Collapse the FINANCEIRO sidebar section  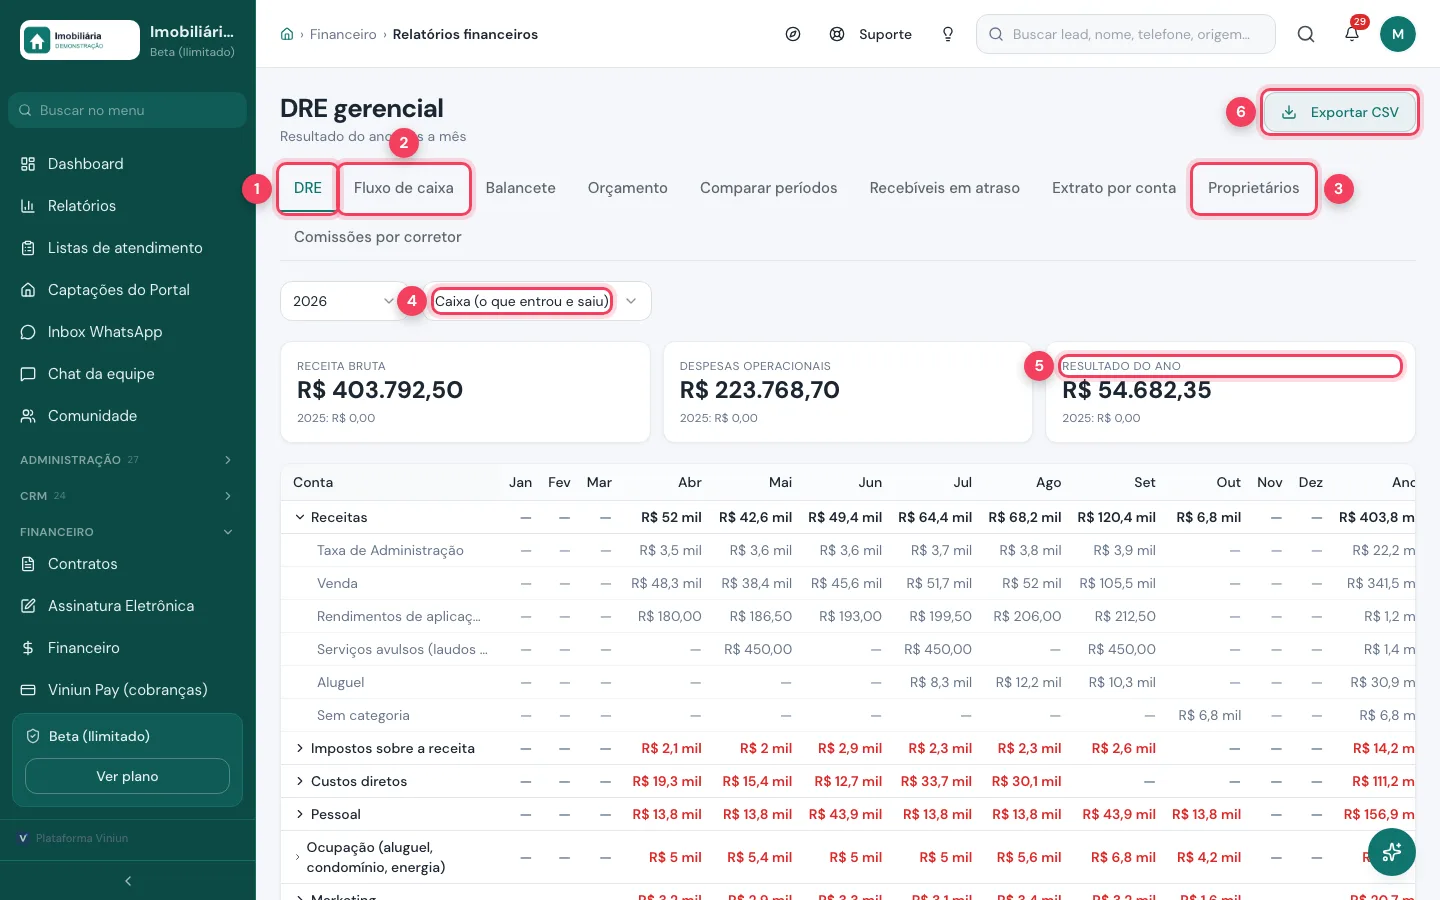point(128,532)
